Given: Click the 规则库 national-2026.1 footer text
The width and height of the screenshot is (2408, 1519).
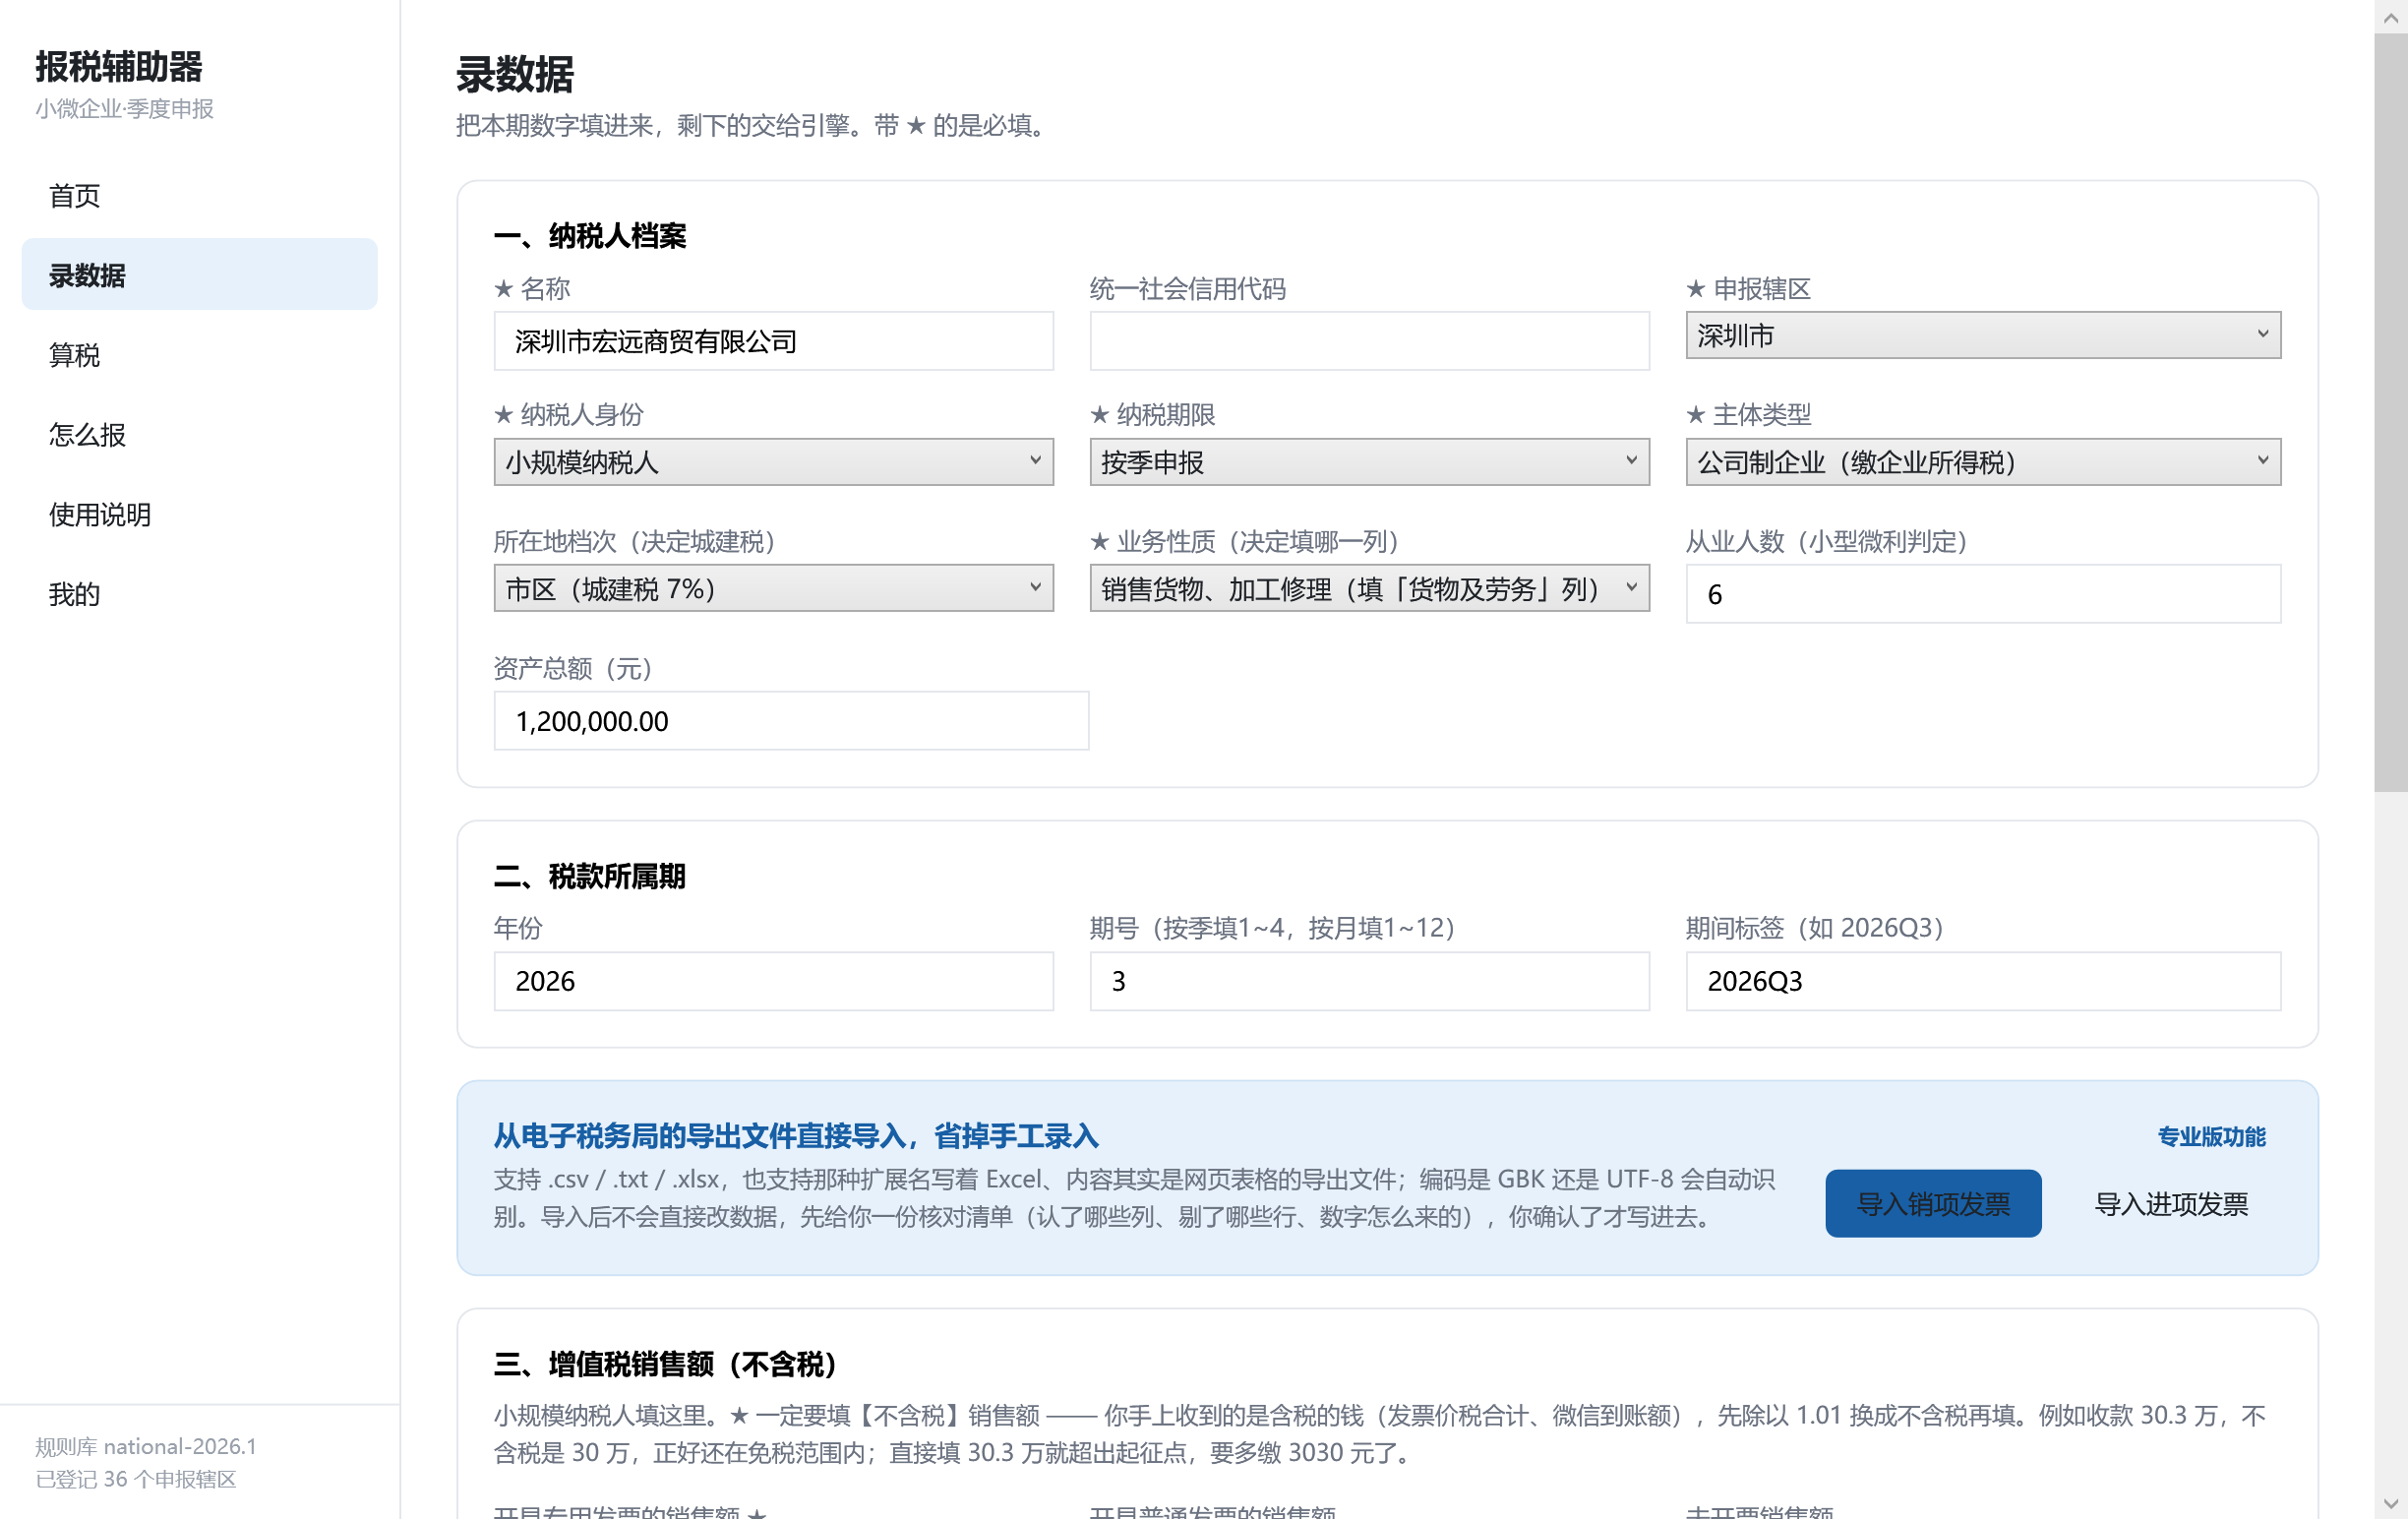Looking at the screenshot, I should (x=146, y=1446).
